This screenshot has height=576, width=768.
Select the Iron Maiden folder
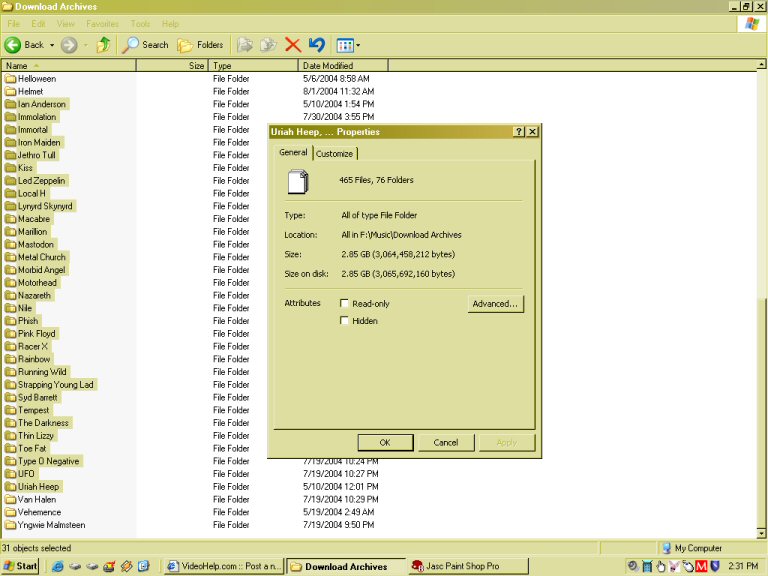click(33, 142)
